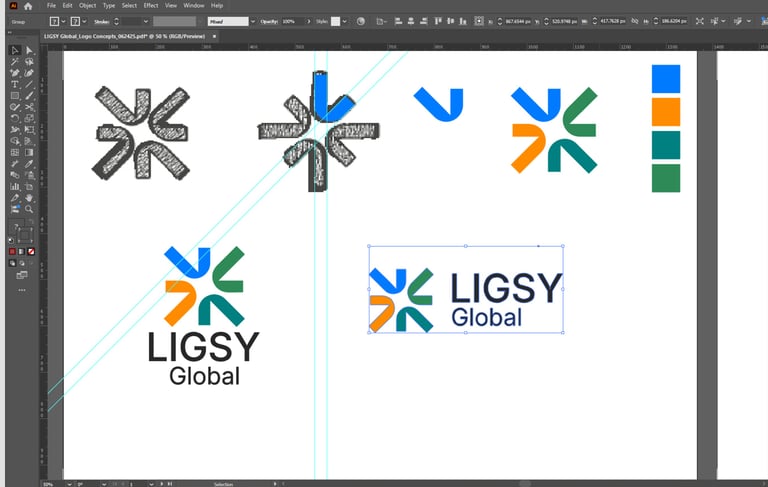Open the Window menu
Viewport: 768px width, 487px height.
(x=193, y=6)
